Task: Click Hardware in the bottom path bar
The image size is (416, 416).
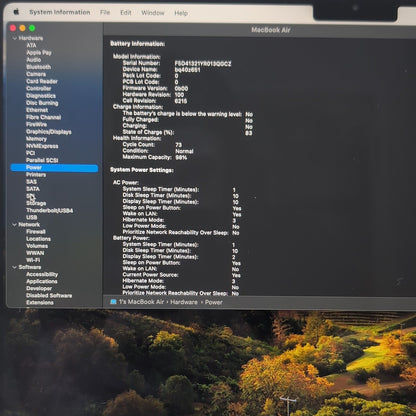Action: pyautogui.click(x=184, y=302)
